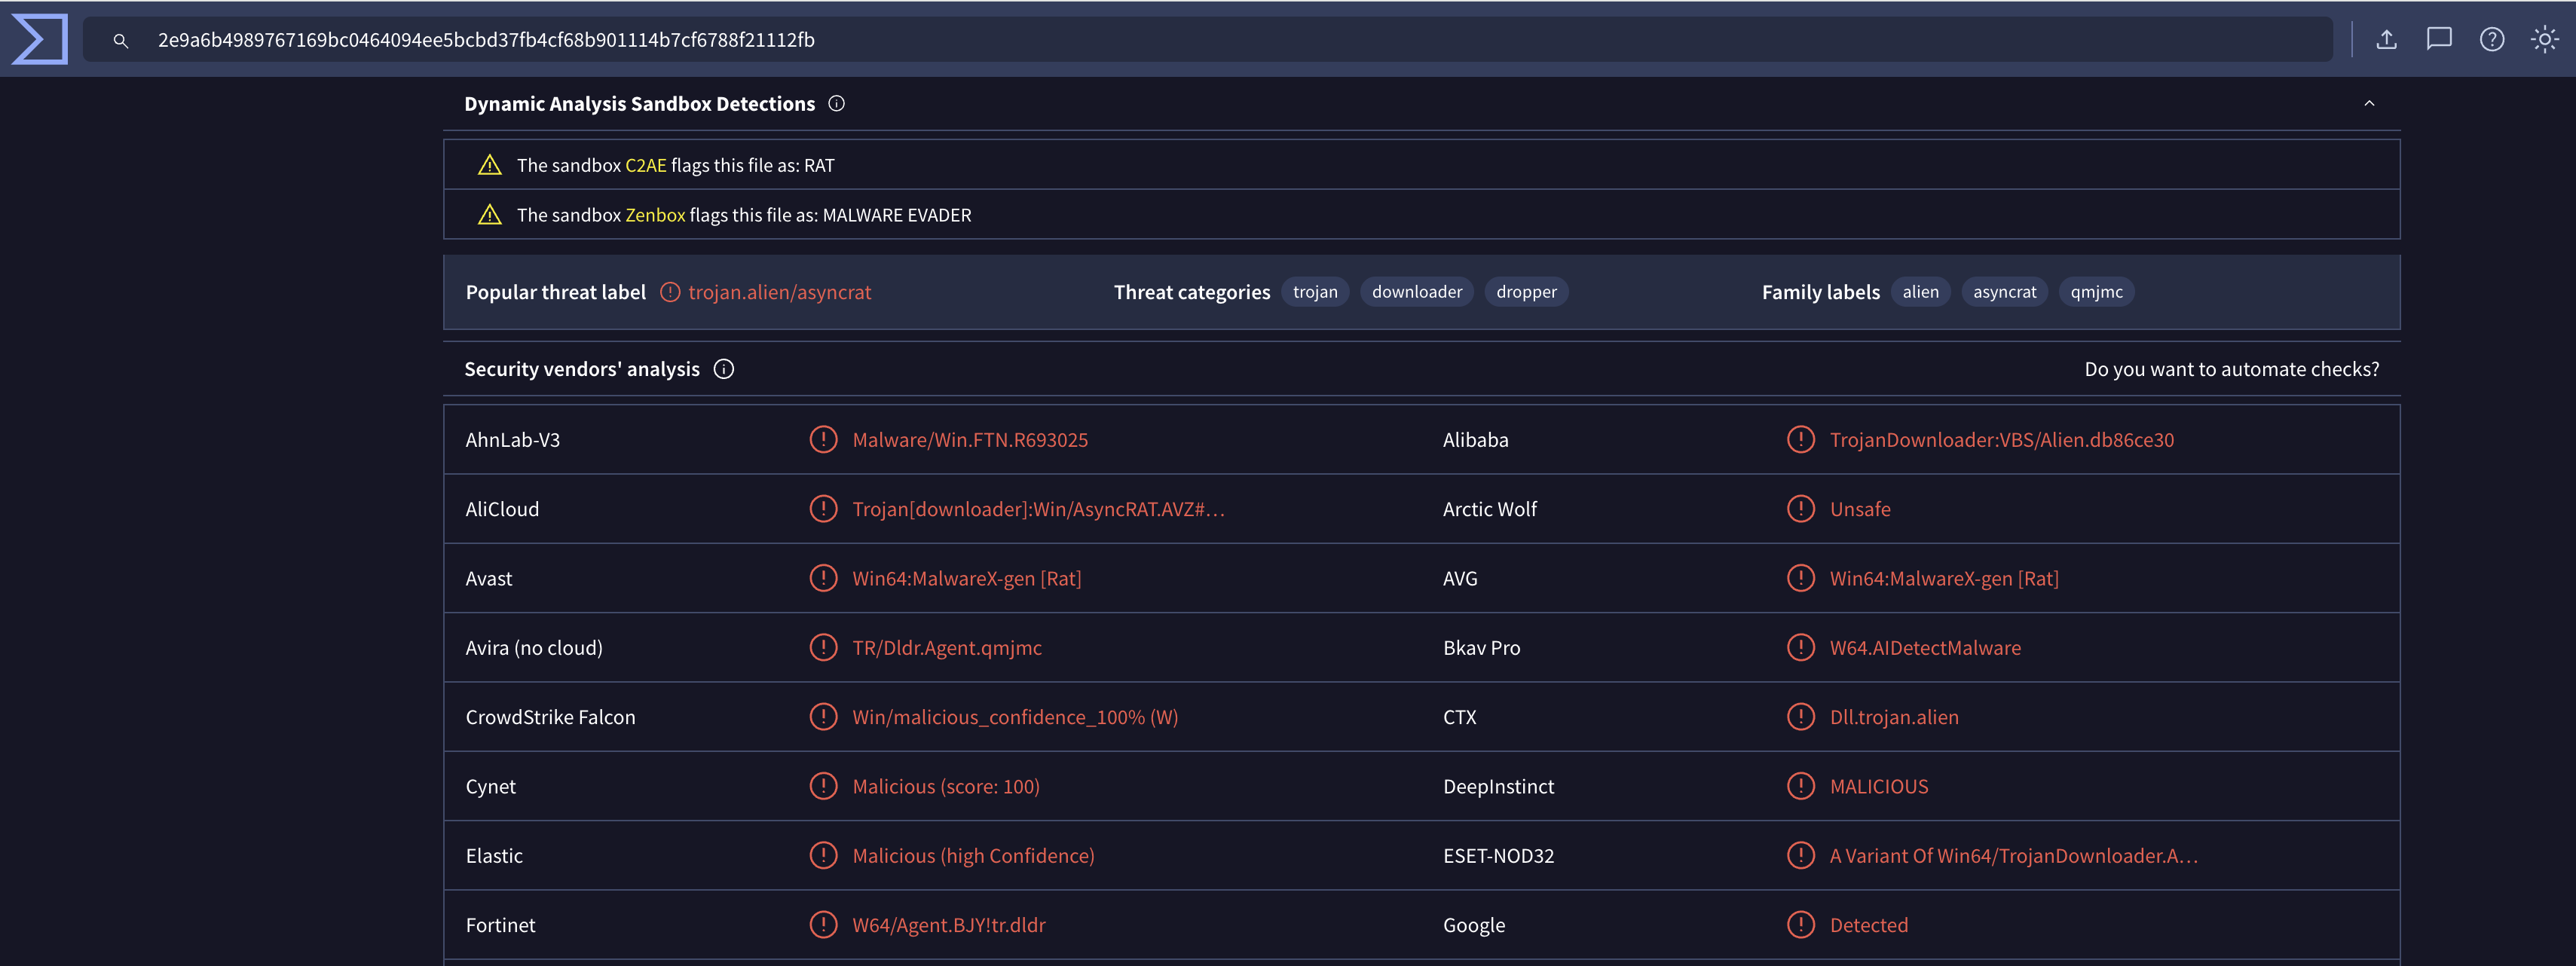Click the trojan.alien/asyncrat threat label
The image size is (2576, 966).
(x=779, y=292)
